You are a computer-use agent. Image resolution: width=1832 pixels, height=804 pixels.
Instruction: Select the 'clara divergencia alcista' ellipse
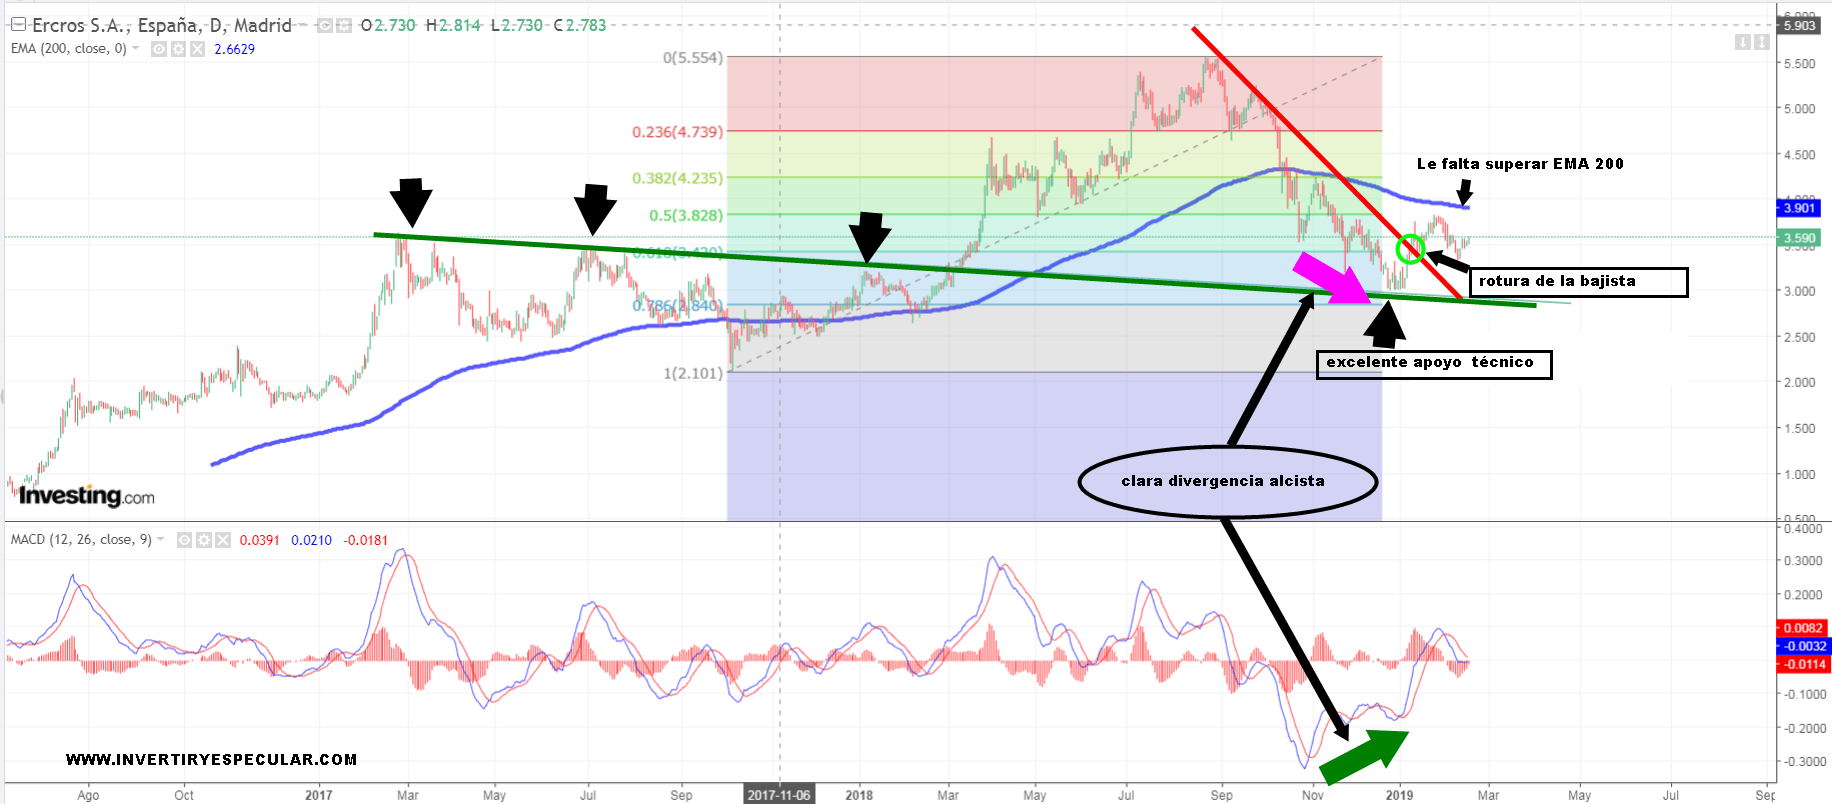point(1227,481)
